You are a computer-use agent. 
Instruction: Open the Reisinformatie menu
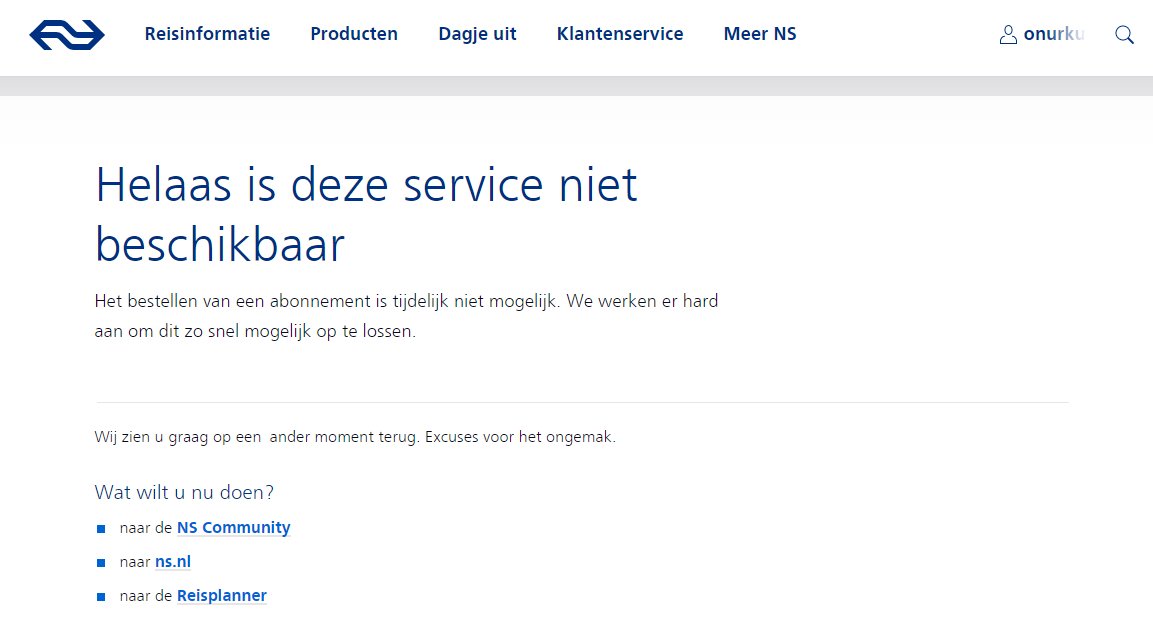207,34
